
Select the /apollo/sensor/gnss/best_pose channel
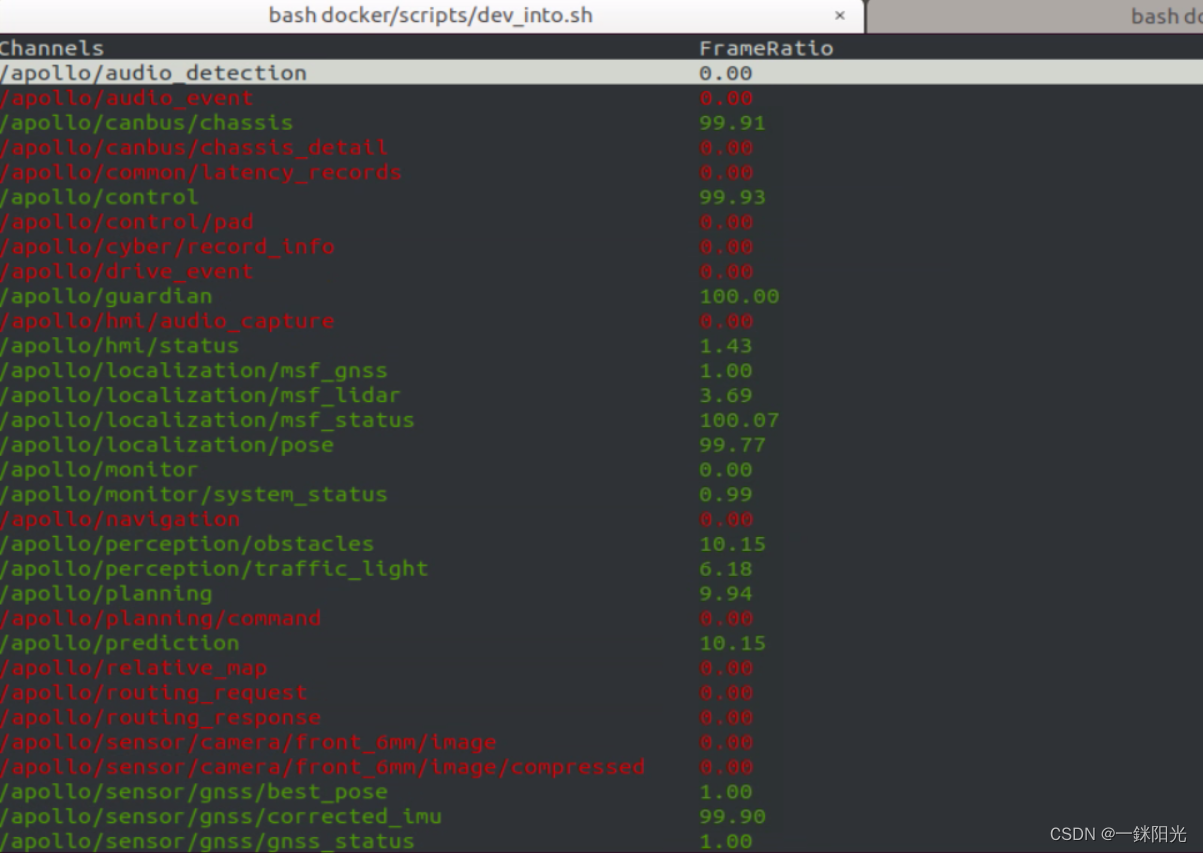[194, 792]
